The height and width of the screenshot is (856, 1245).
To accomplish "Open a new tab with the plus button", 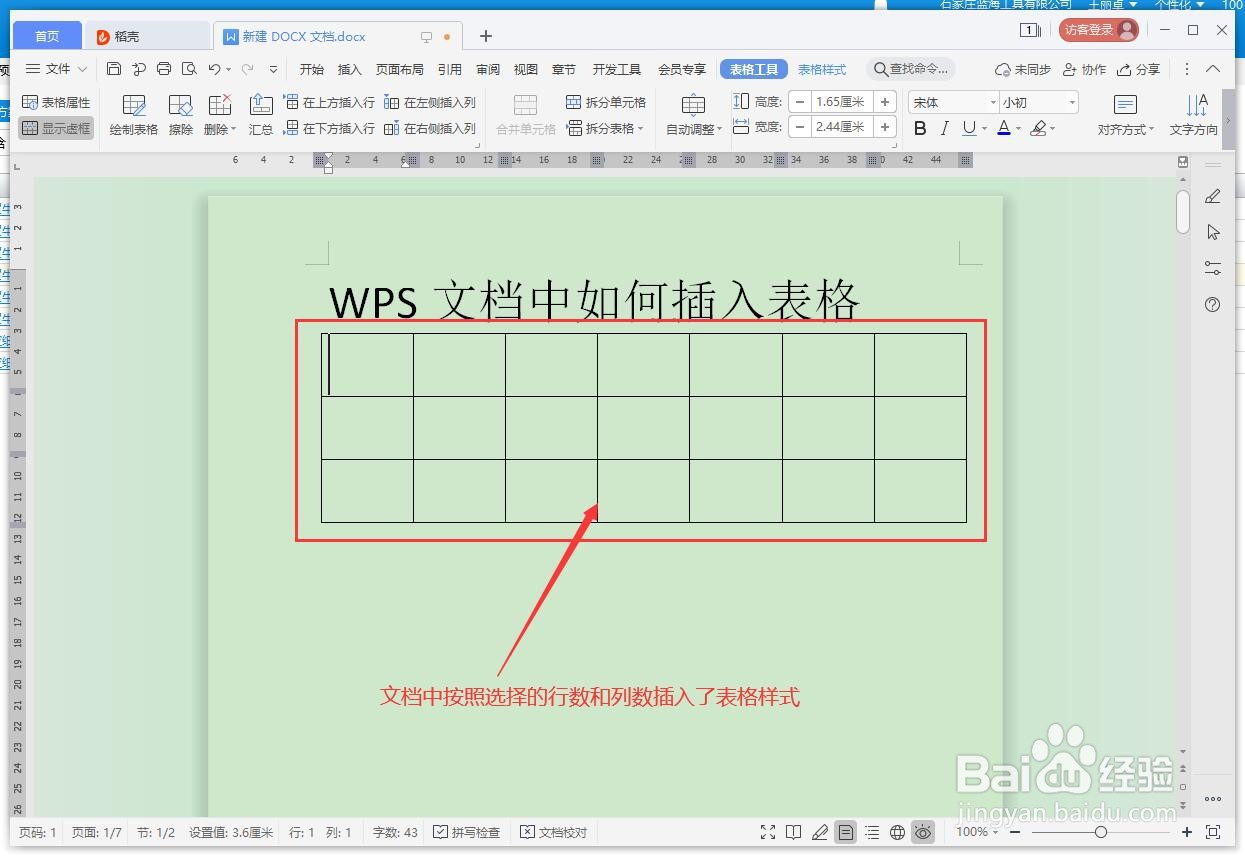I will pos(486,36).
